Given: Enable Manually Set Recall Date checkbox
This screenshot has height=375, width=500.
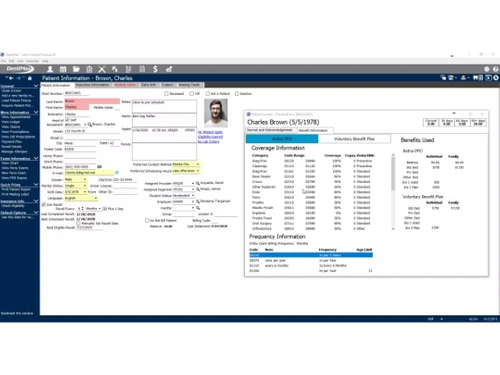Looking at the screenshot, I should tap(78, 223).
